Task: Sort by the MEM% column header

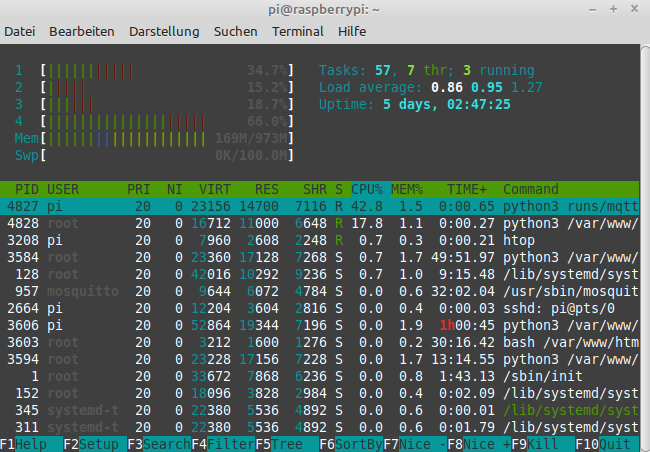Action: pyautogui.click(x=406, y=189)
